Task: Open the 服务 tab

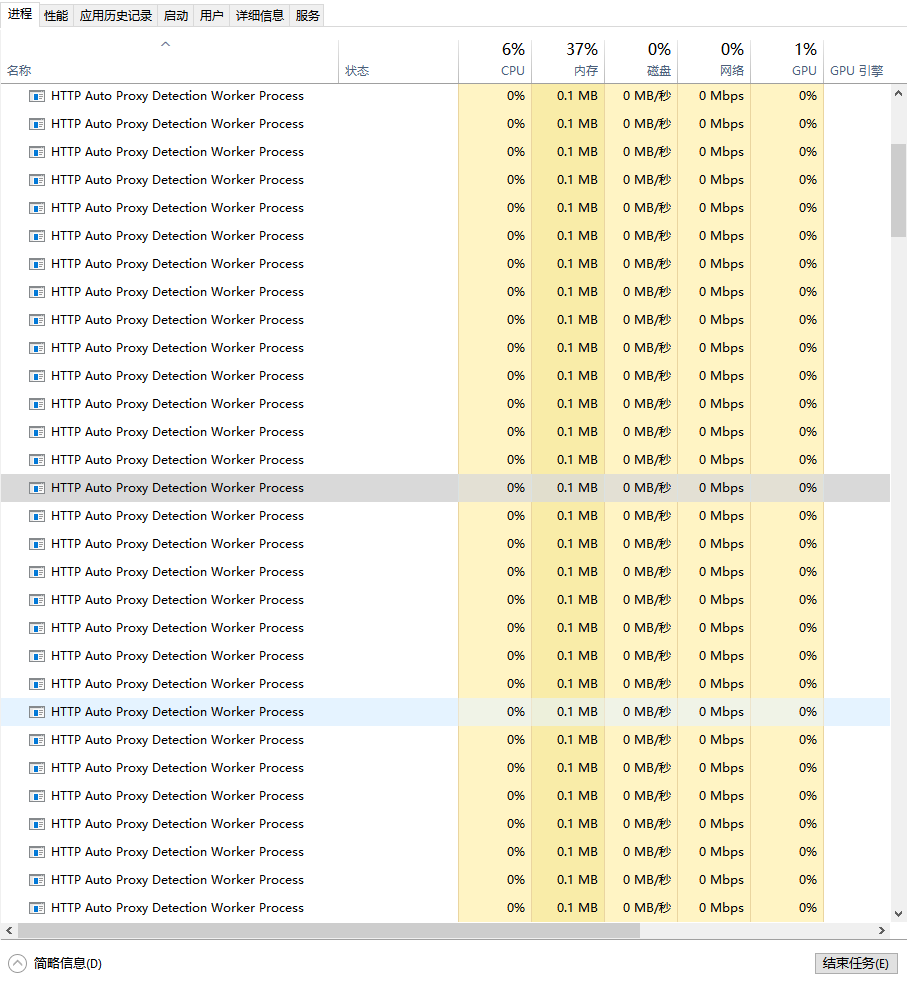Action: [307, 14]
